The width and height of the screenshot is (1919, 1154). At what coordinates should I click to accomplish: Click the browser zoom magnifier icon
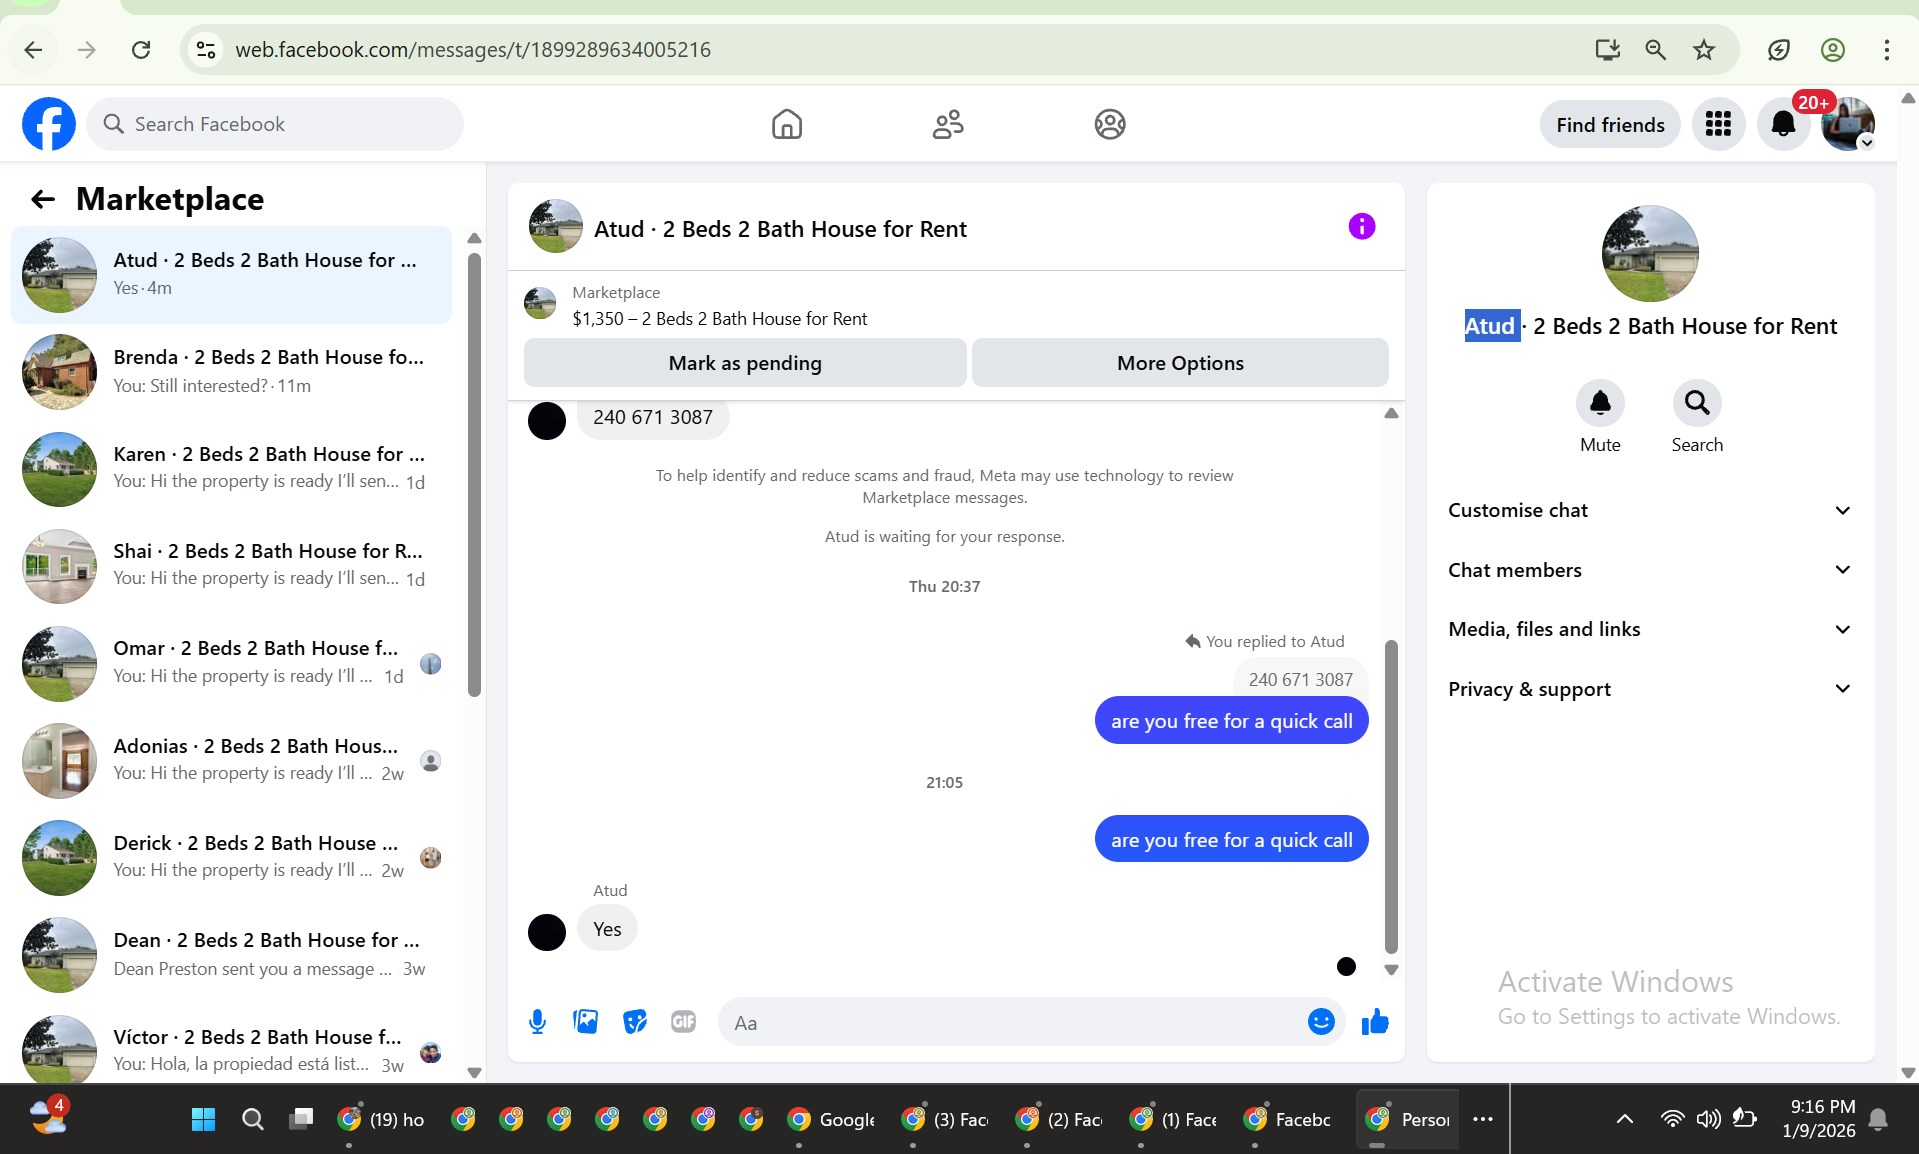coord(1656,50)
